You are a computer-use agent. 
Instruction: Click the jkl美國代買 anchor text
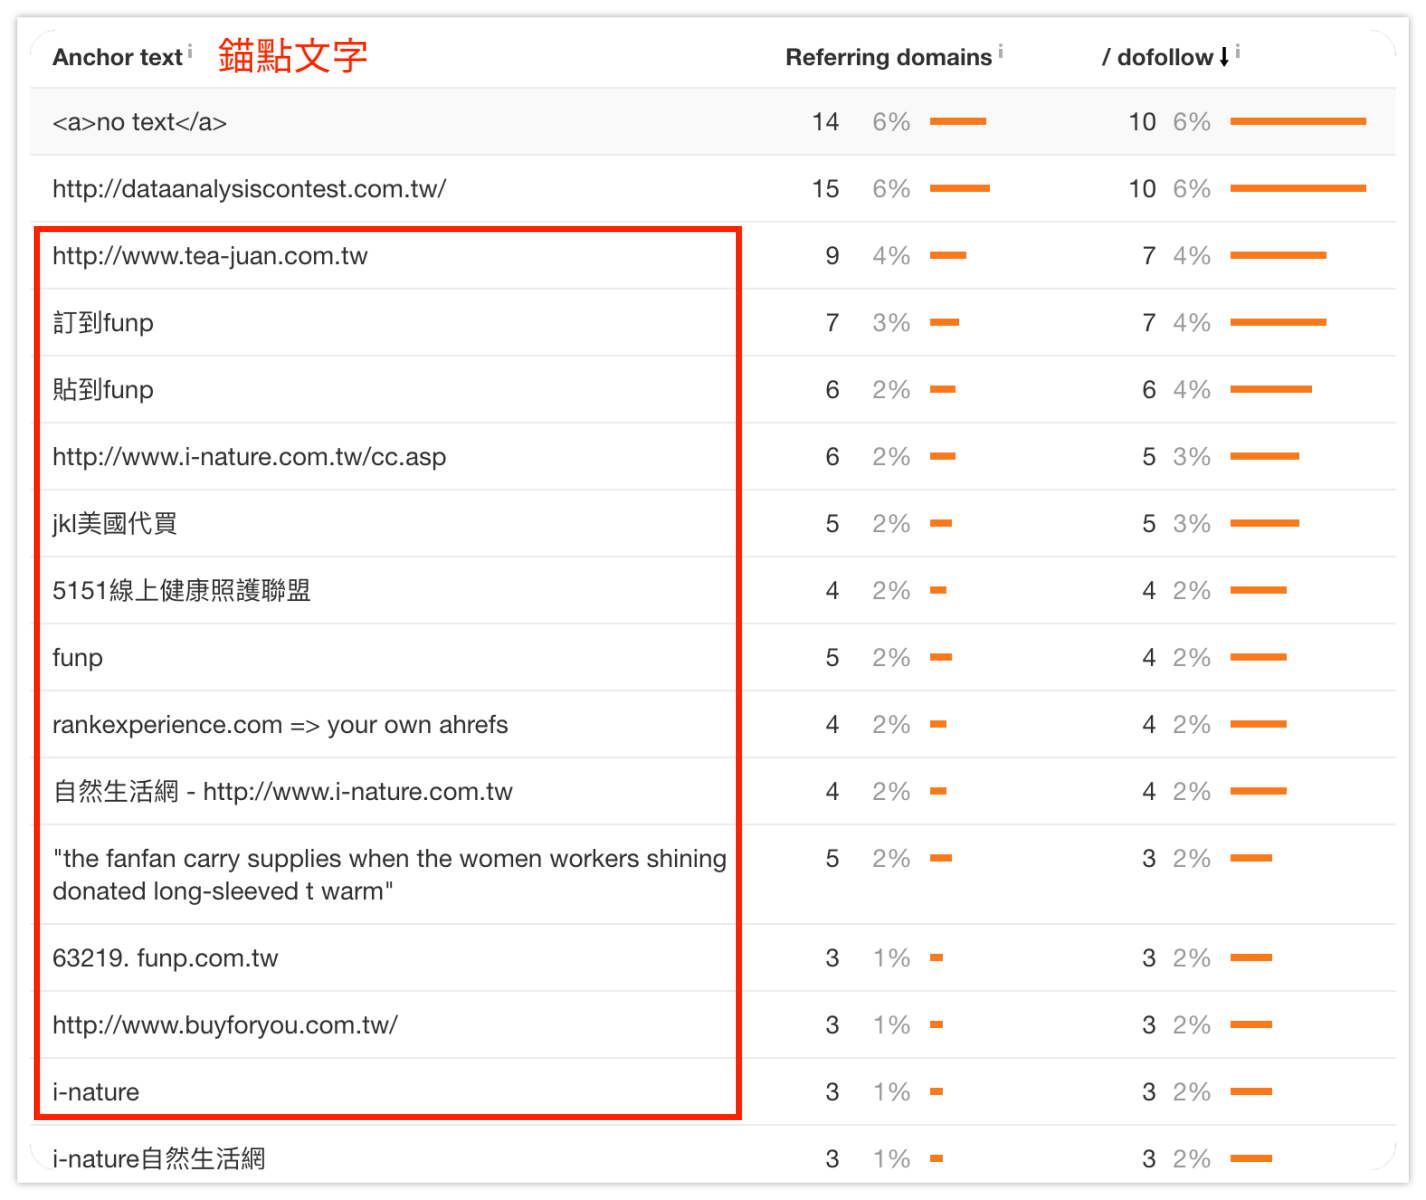point(115,524)
